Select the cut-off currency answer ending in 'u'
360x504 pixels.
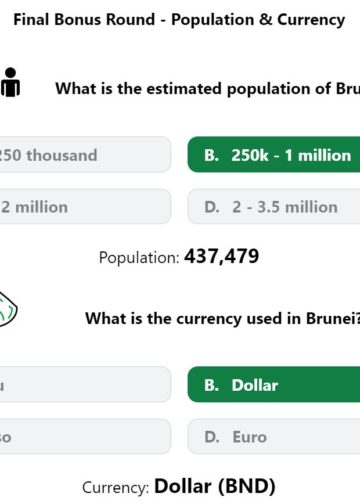point(85,384)
